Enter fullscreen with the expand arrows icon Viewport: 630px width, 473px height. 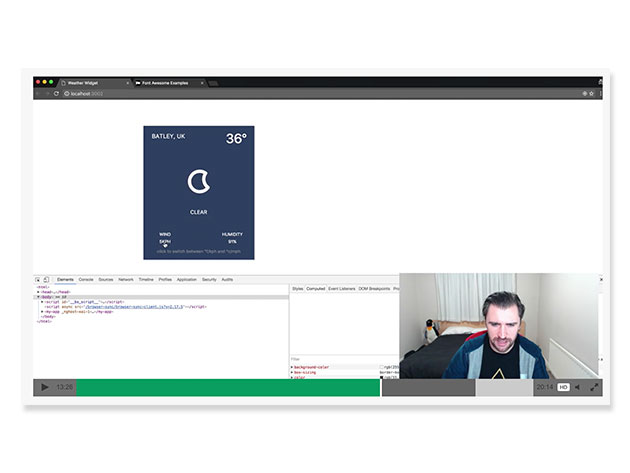(x=594, y=387)
